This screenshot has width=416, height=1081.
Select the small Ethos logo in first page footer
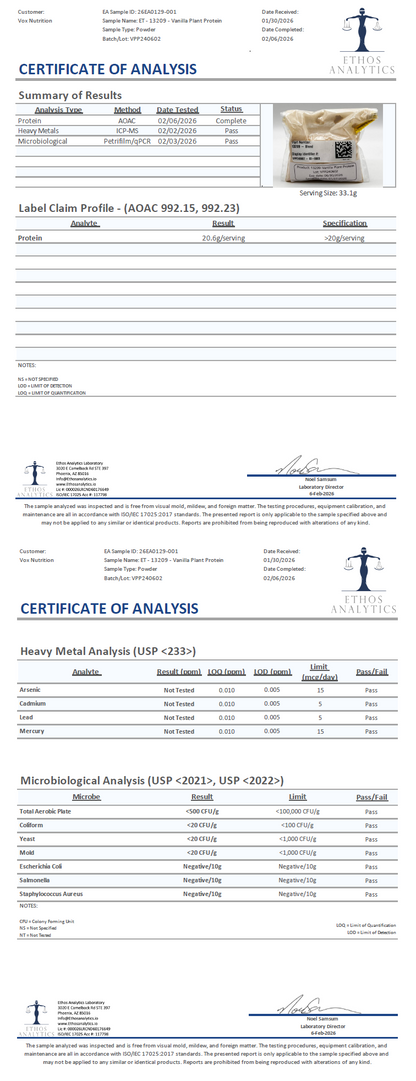pos(34,478)
